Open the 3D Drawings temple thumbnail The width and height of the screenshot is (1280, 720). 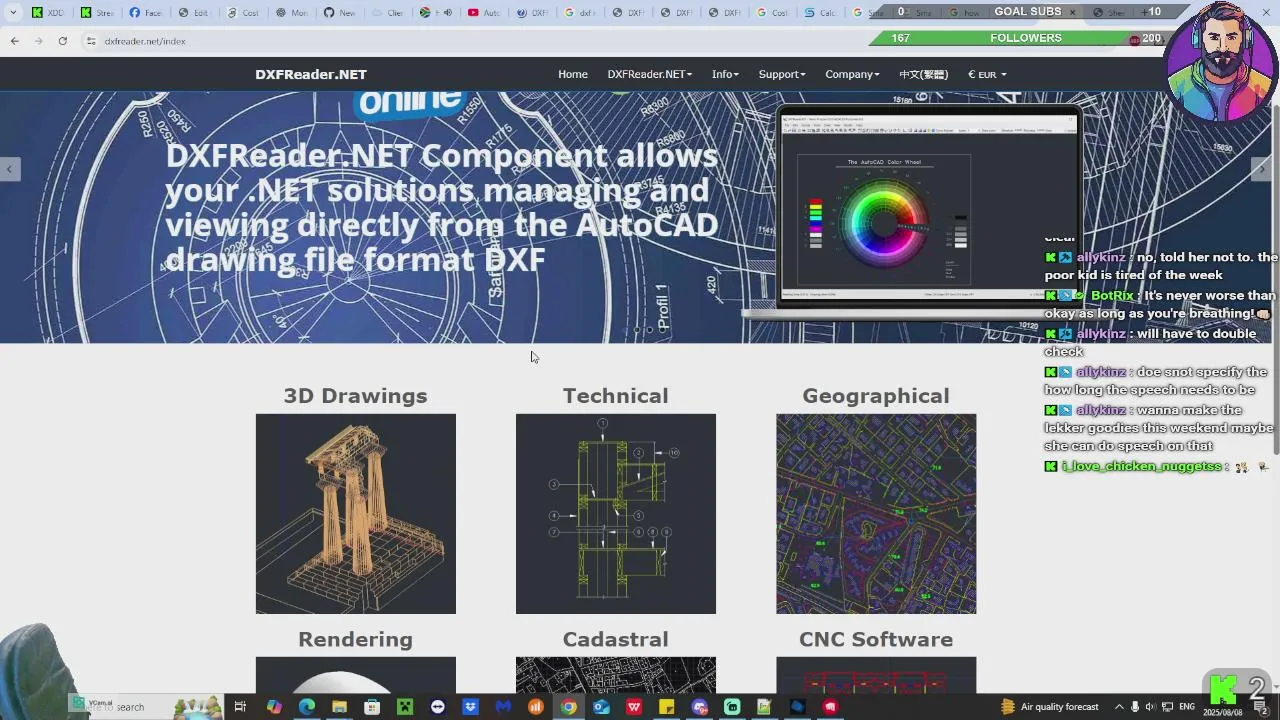tap(355, 514)
